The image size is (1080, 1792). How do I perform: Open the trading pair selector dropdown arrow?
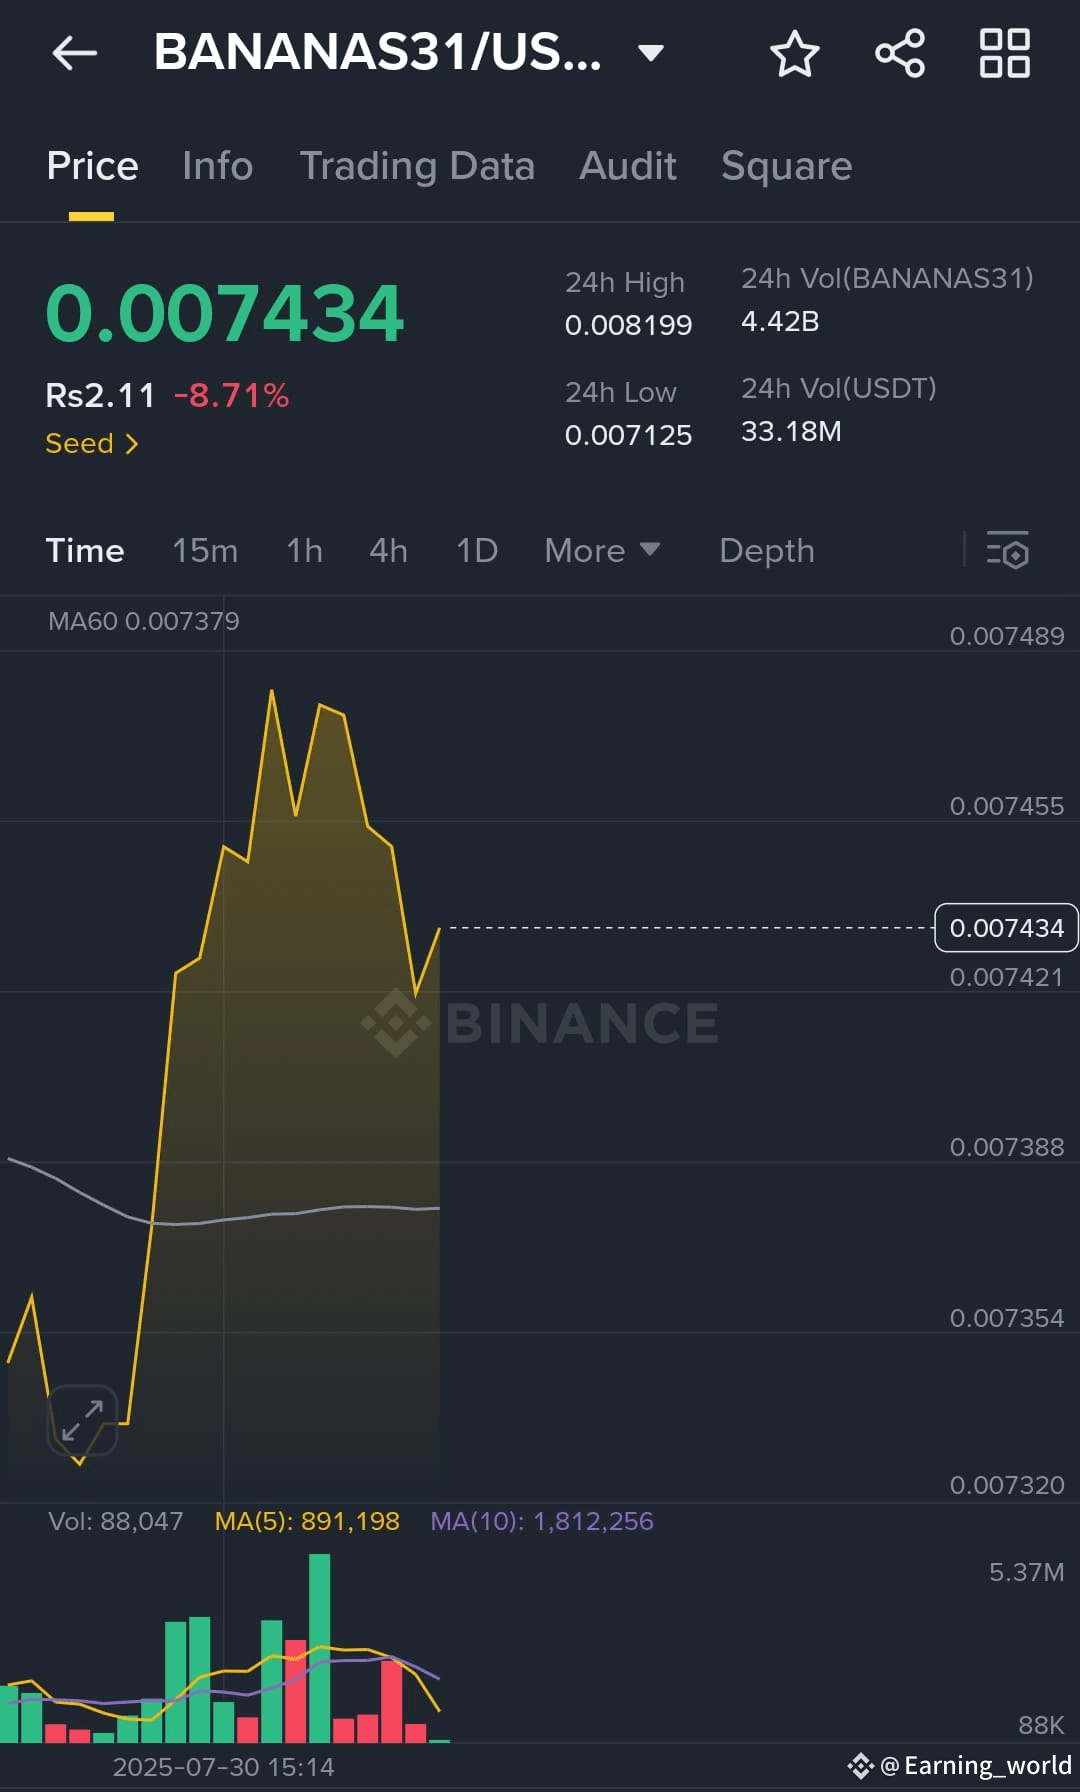(x=651, y=53)
